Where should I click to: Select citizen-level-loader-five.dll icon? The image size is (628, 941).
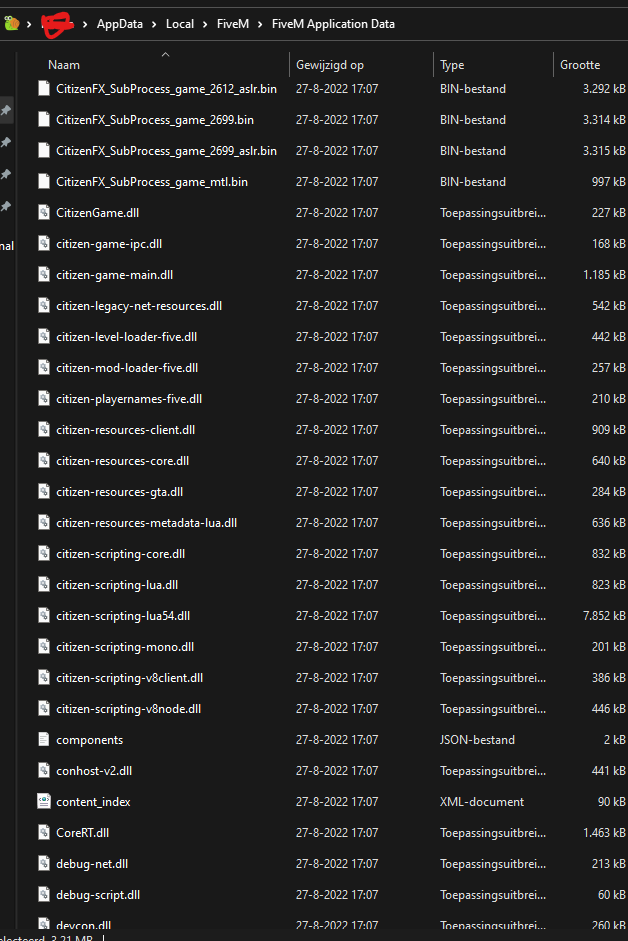point(44,337)
